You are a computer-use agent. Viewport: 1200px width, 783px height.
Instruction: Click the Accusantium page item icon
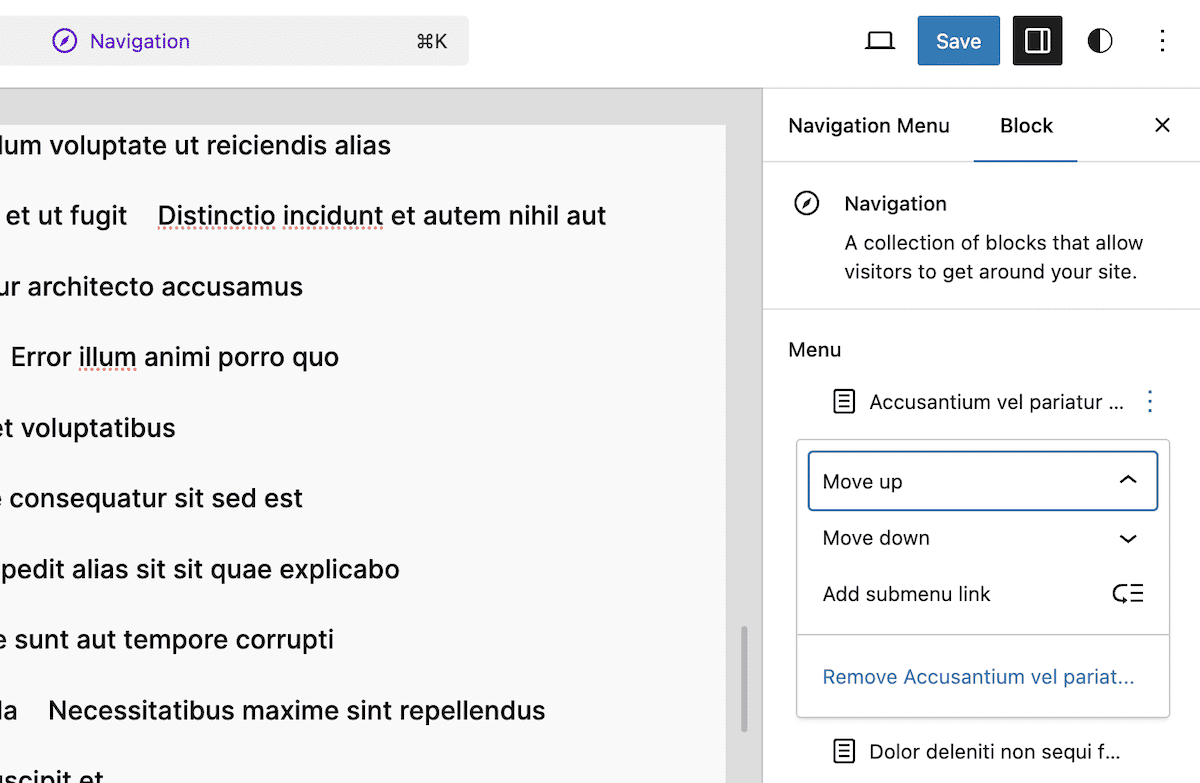[844, 401]
